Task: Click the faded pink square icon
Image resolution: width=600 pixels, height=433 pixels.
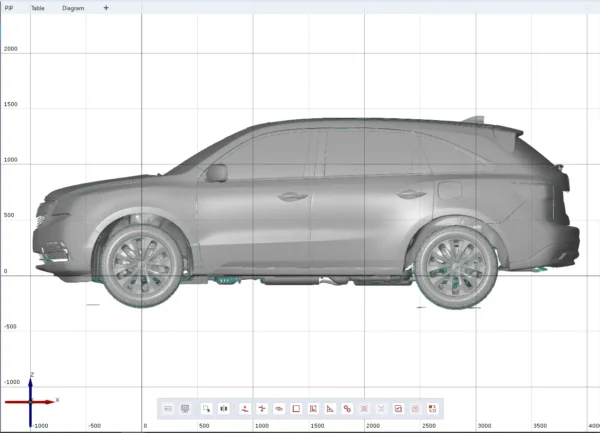Action: [x=415, y=409]
